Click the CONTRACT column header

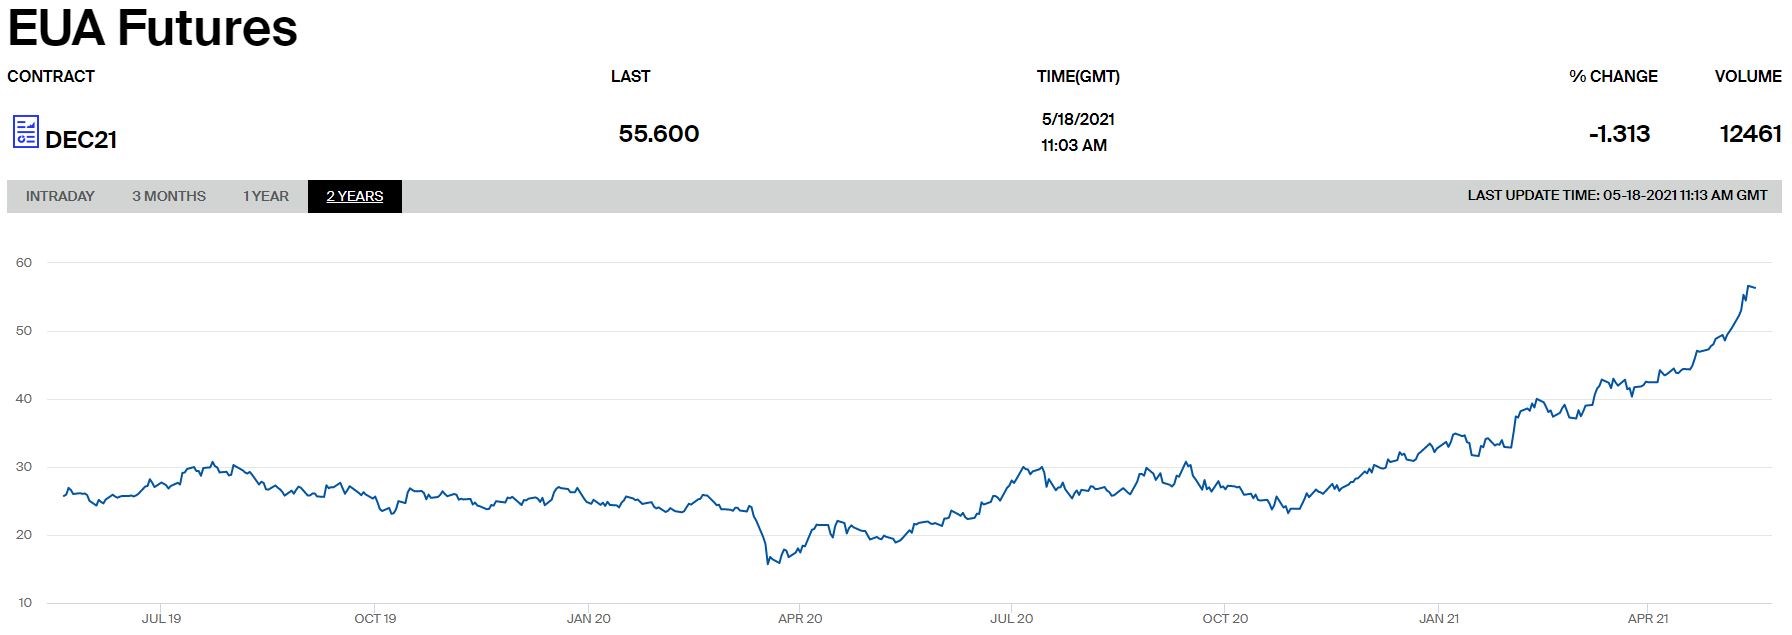pos(51,76)
